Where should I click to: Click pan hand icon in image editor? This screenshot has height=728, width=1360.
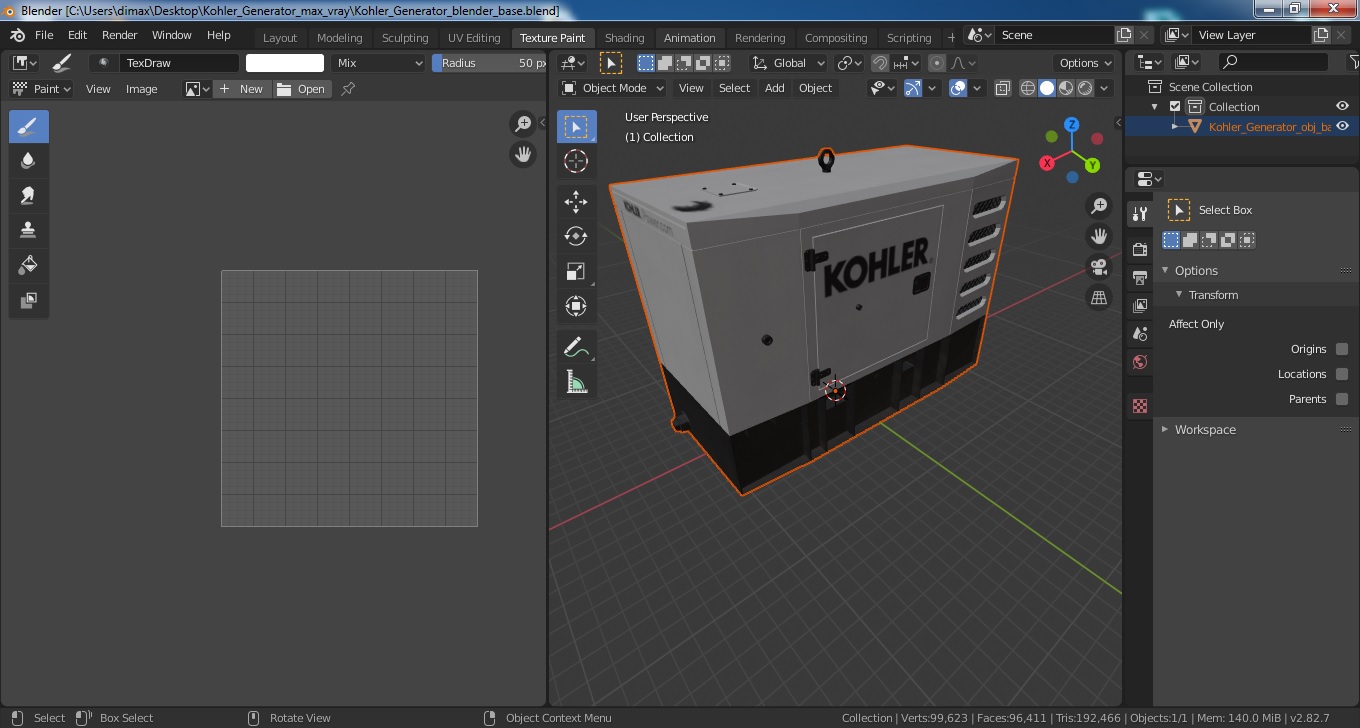pos(523,154)
